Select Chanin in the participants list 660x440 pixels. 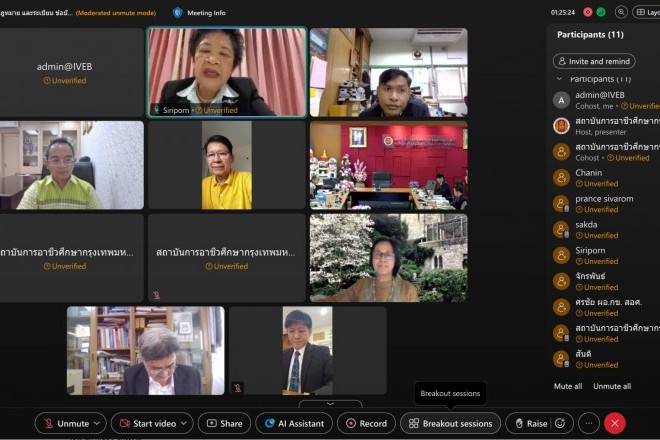pyautogui.click(x=606, y=178)
